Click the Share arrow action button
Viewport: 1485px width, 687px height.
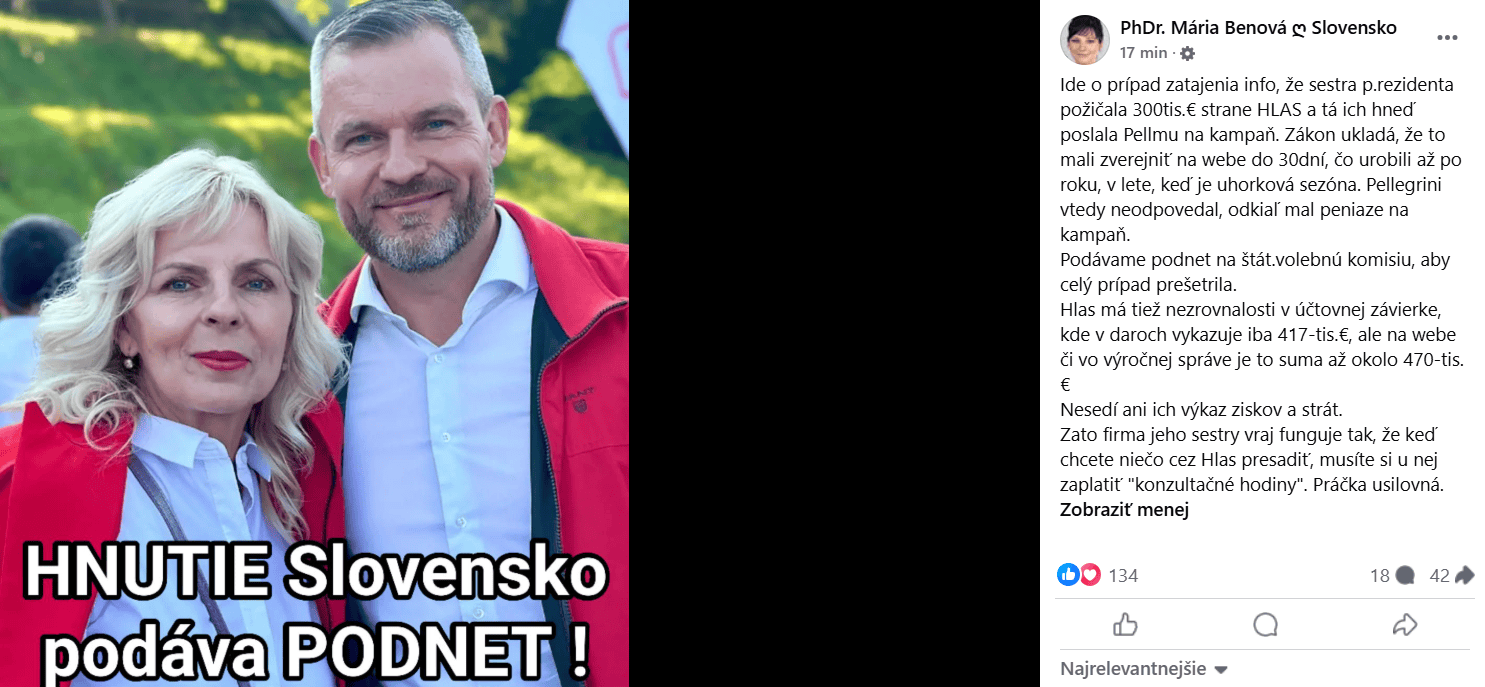coord(1405,625)
